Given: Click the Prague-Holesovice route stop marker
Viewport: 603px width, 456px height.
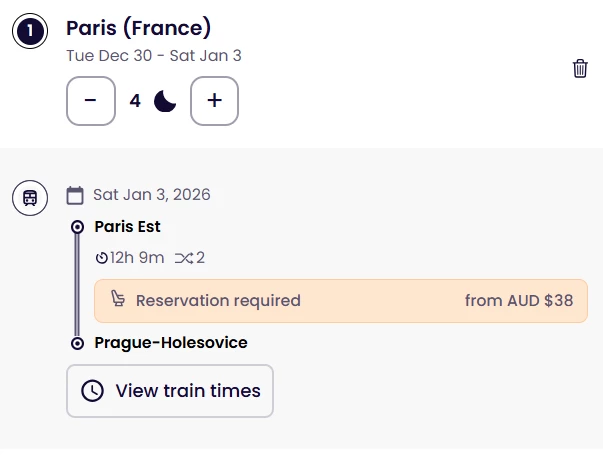Looking at the screenshot, I should (77, 343).
